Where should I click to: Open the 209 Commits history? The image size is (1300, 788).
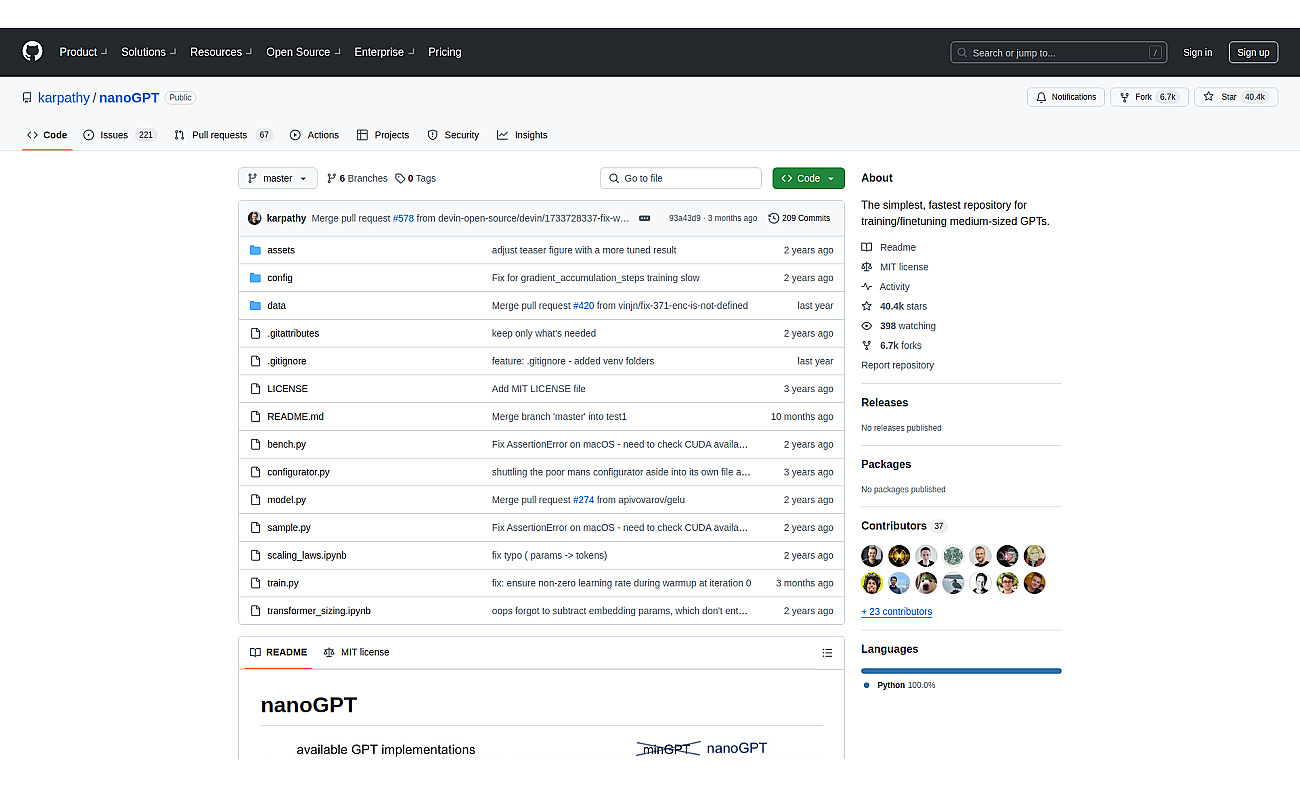[799, 218]
